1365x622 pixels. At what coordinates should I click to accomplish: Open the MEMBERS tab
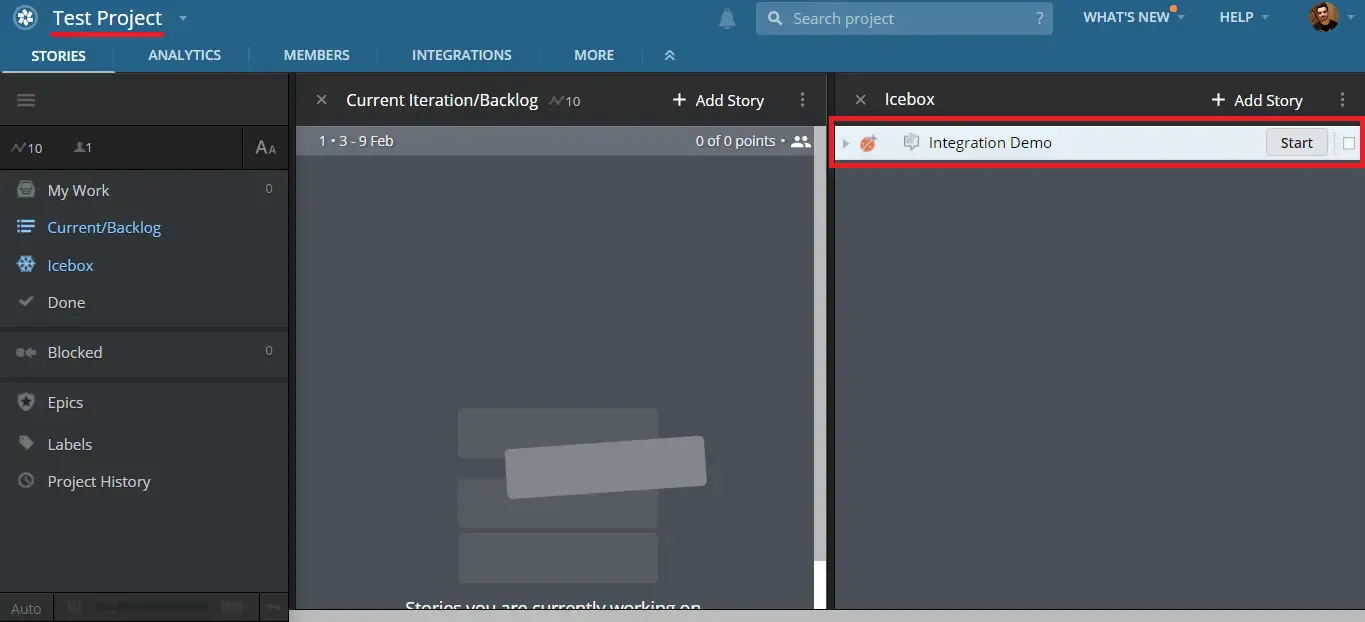click(x=316, y=55)
